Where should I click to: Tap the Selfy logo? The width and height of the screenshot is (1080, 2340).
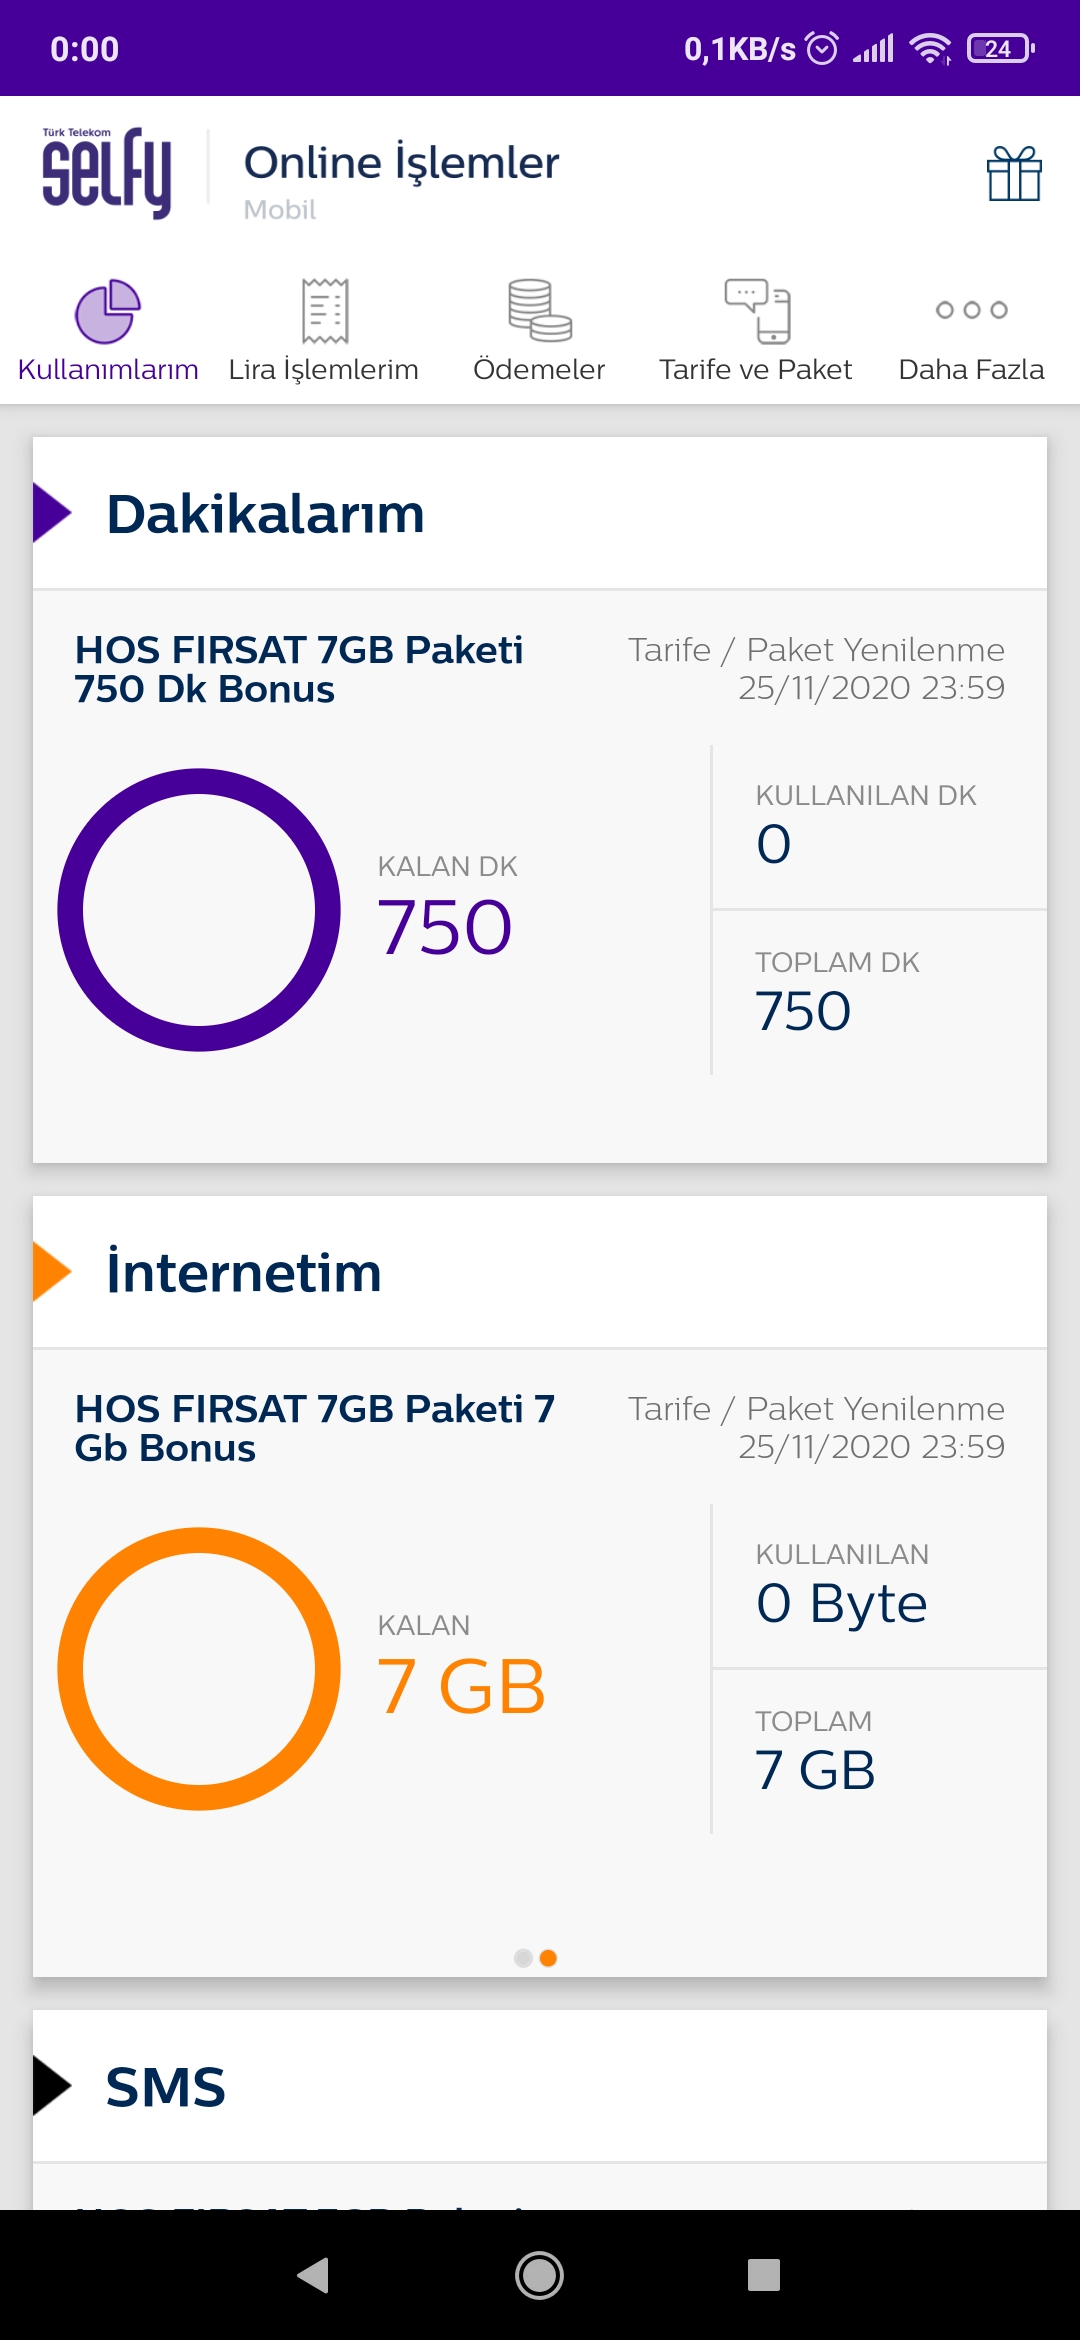(107, 172)
